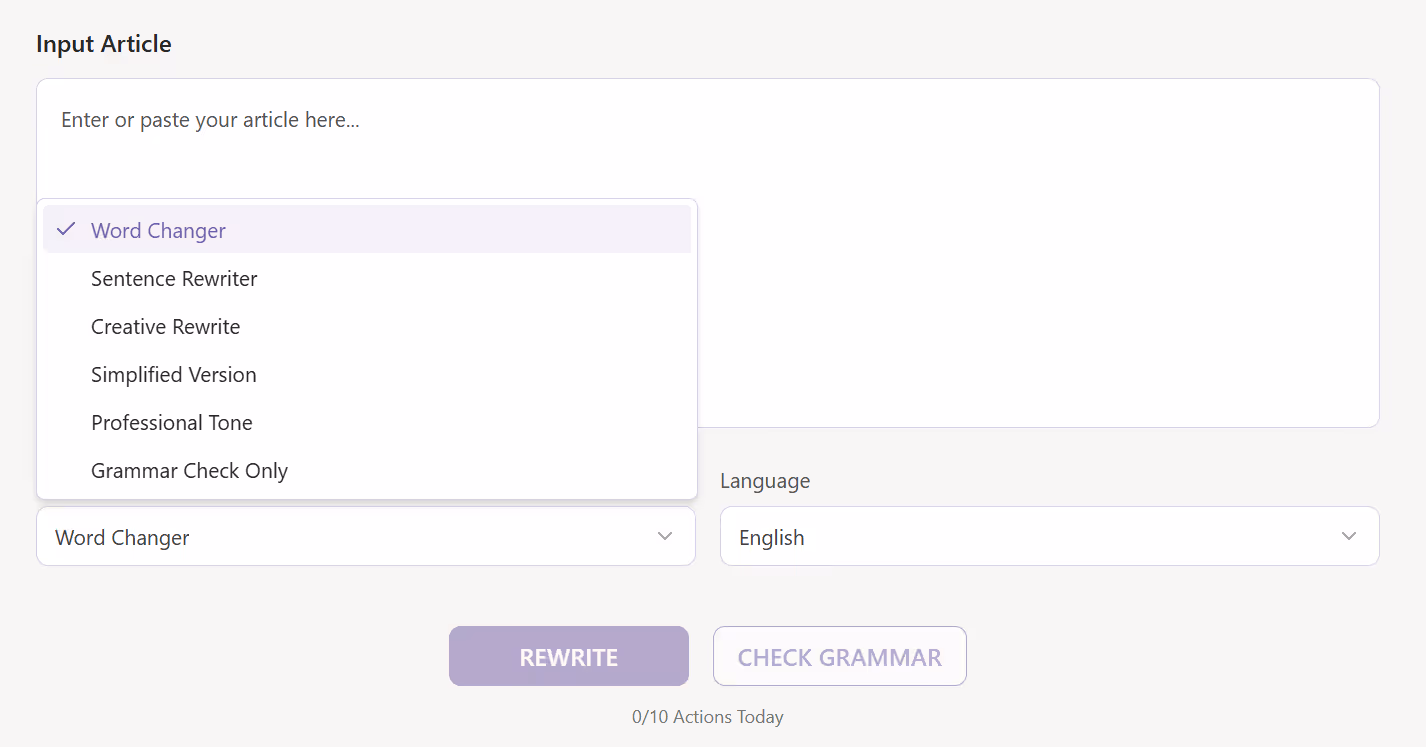Open the Language dropdown showing English

[x=1049, y=536]
